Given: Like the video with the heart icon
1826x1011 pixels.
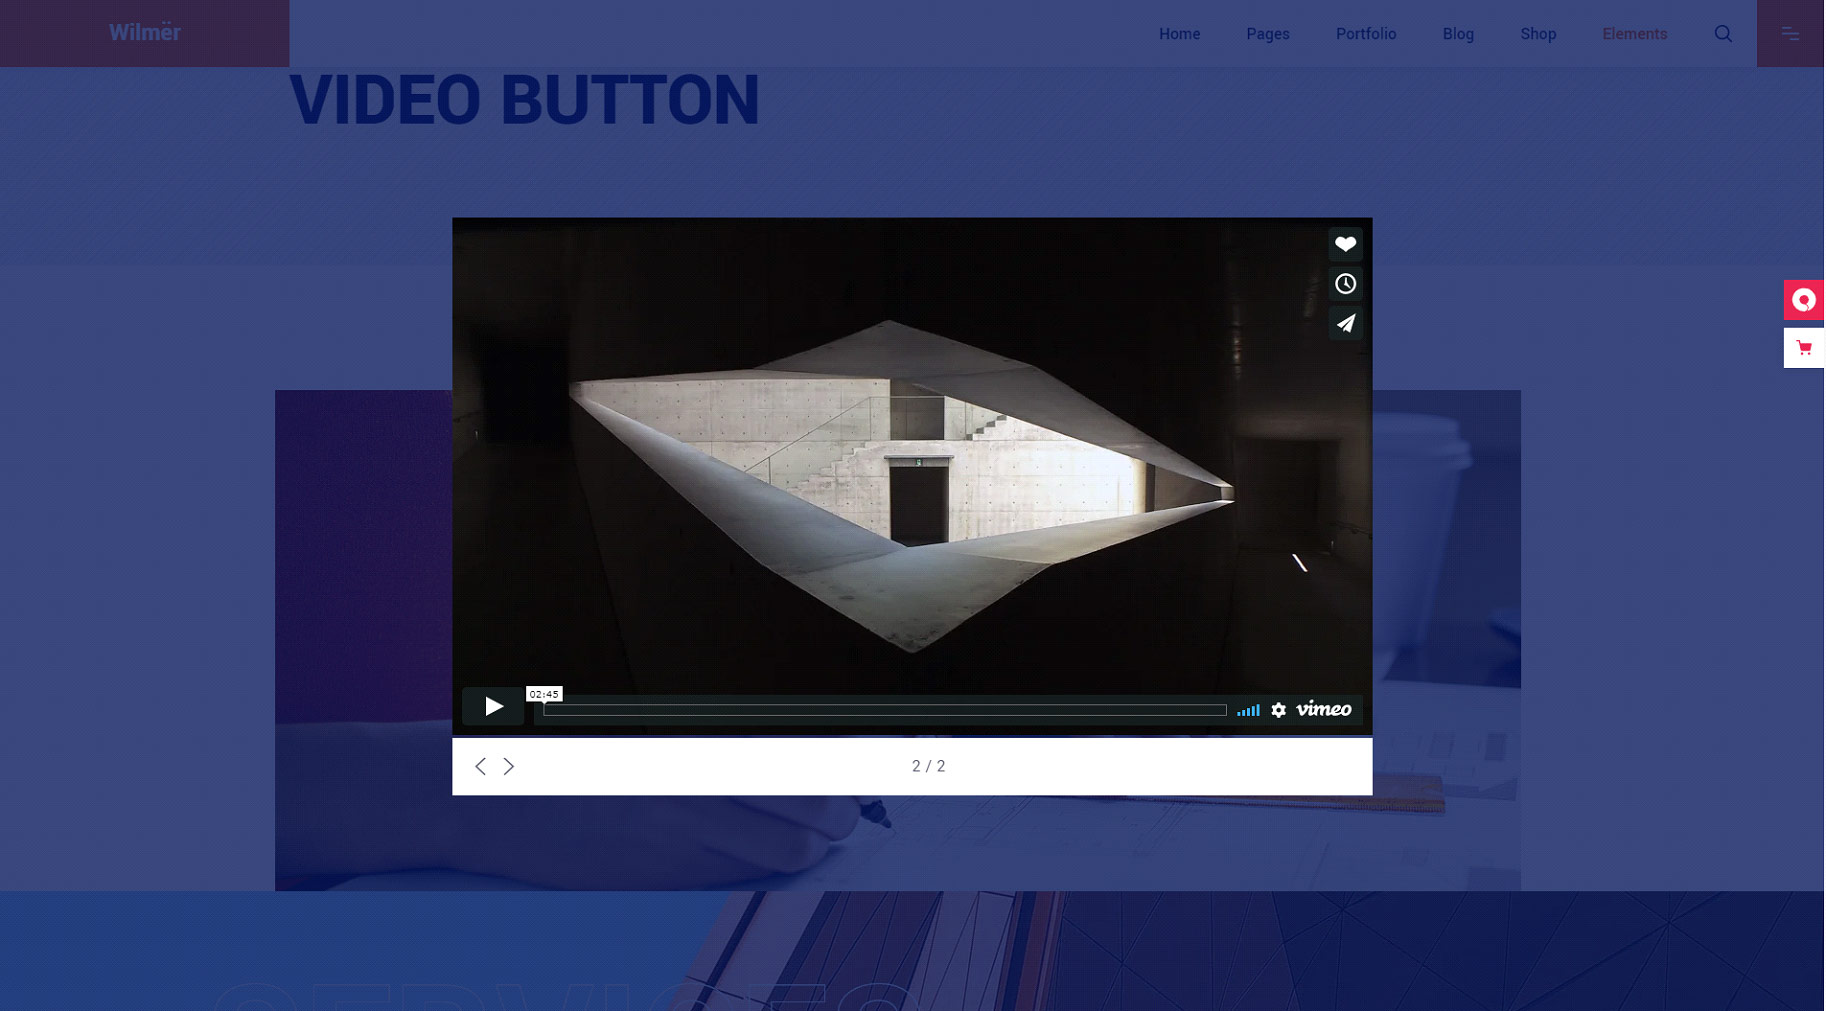Looking at the screenshot, I should 1345,244.
